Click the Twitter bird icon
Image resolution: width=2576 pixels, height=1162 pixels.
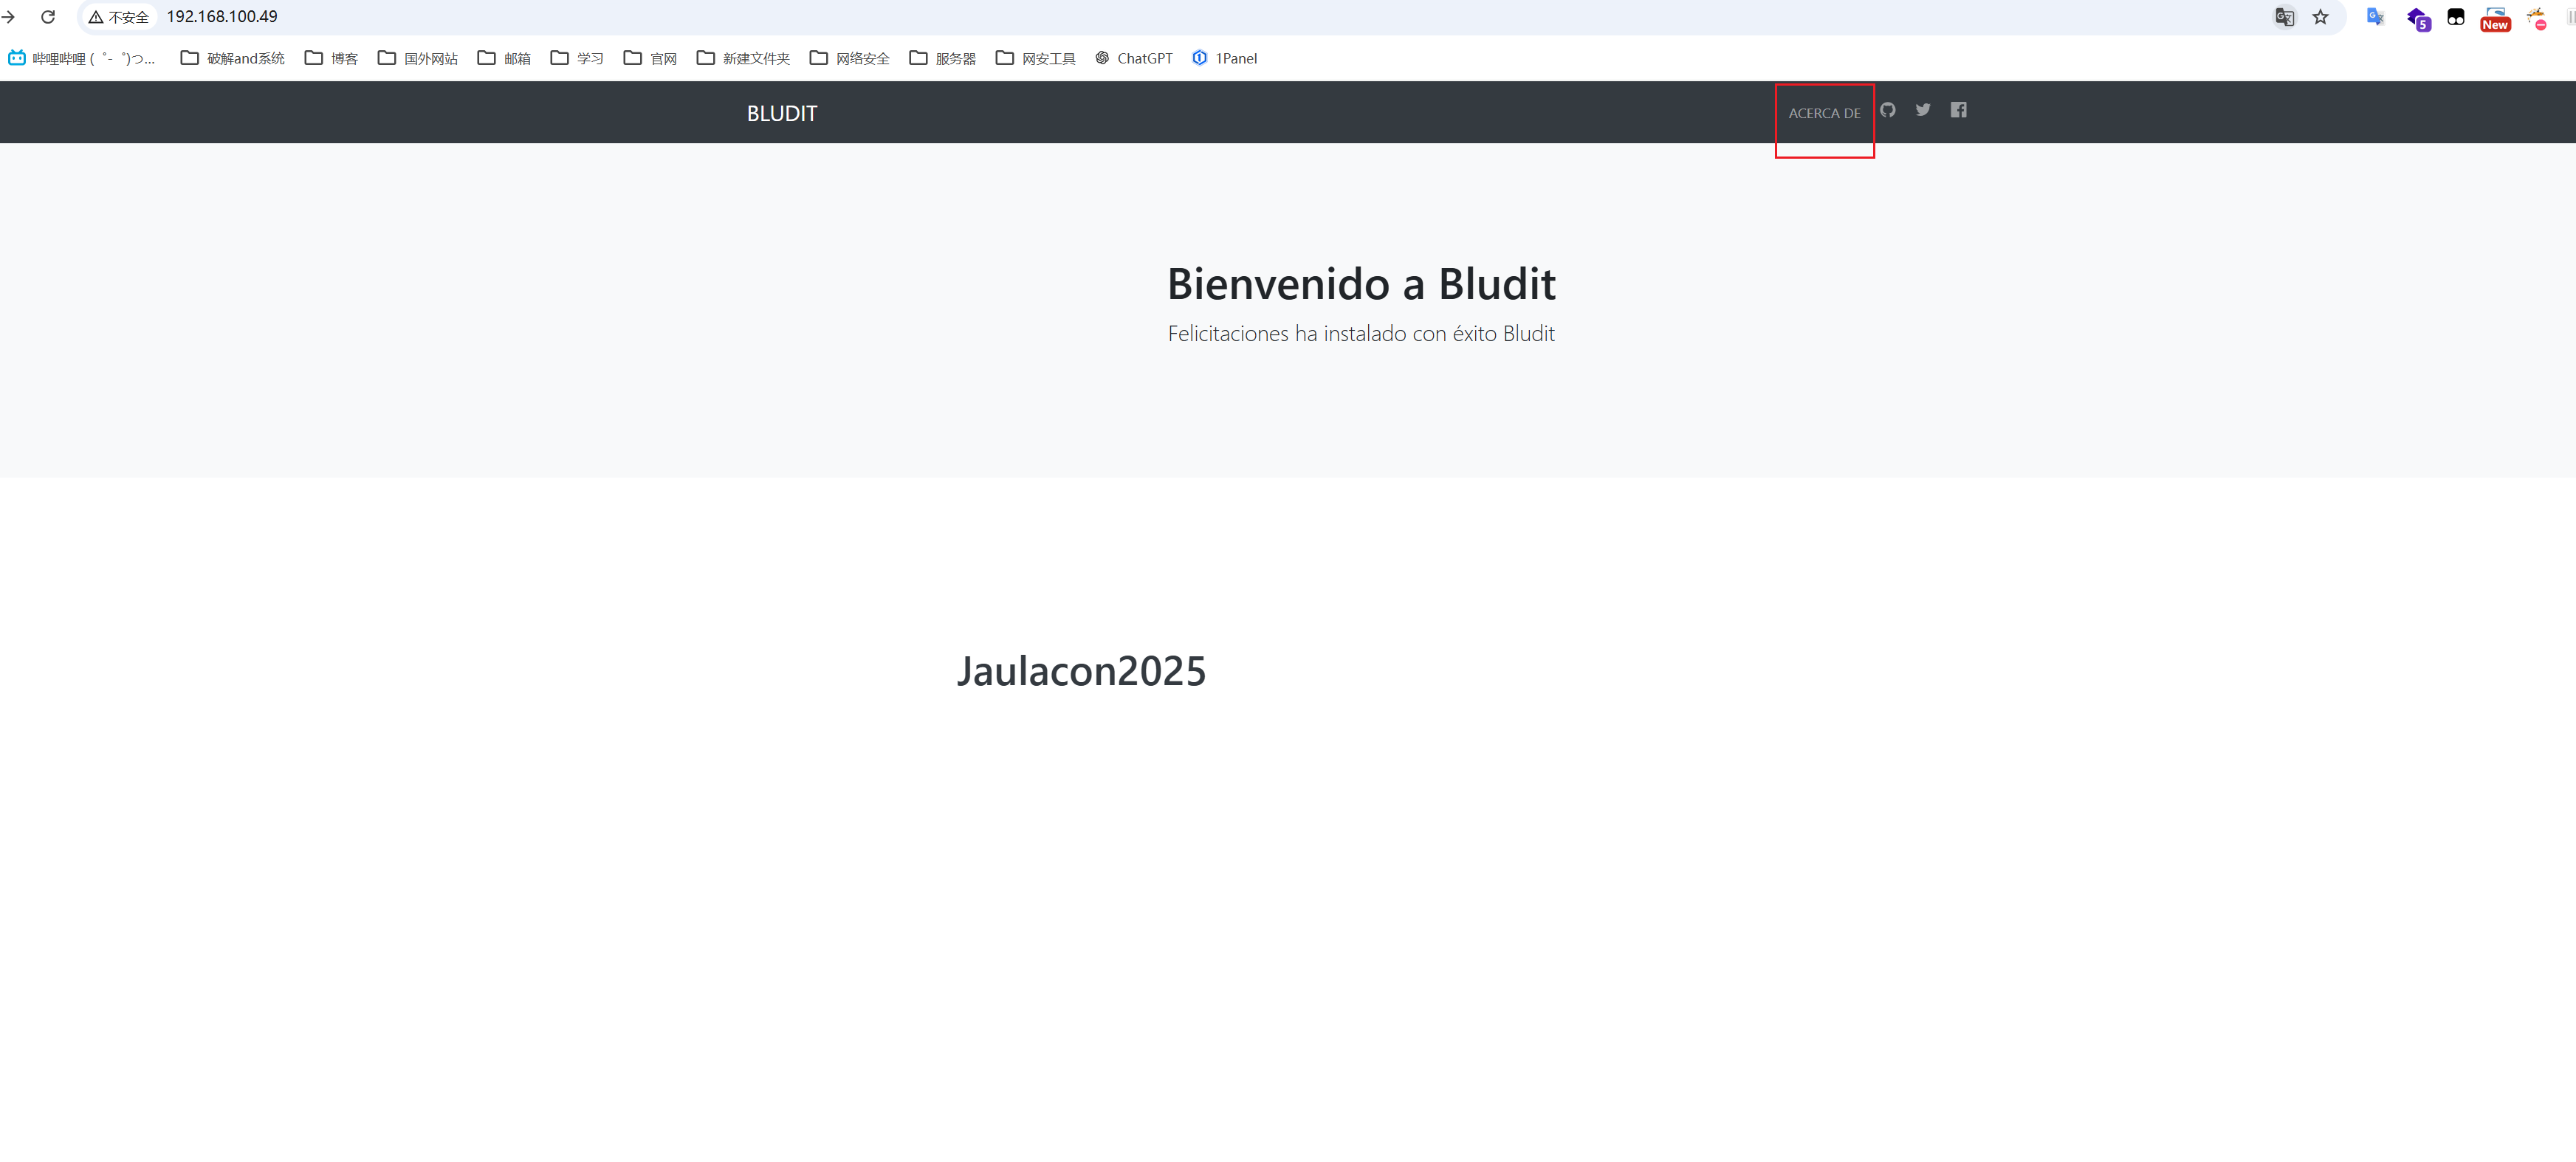pyautogui.click(x=1922, y=110)
